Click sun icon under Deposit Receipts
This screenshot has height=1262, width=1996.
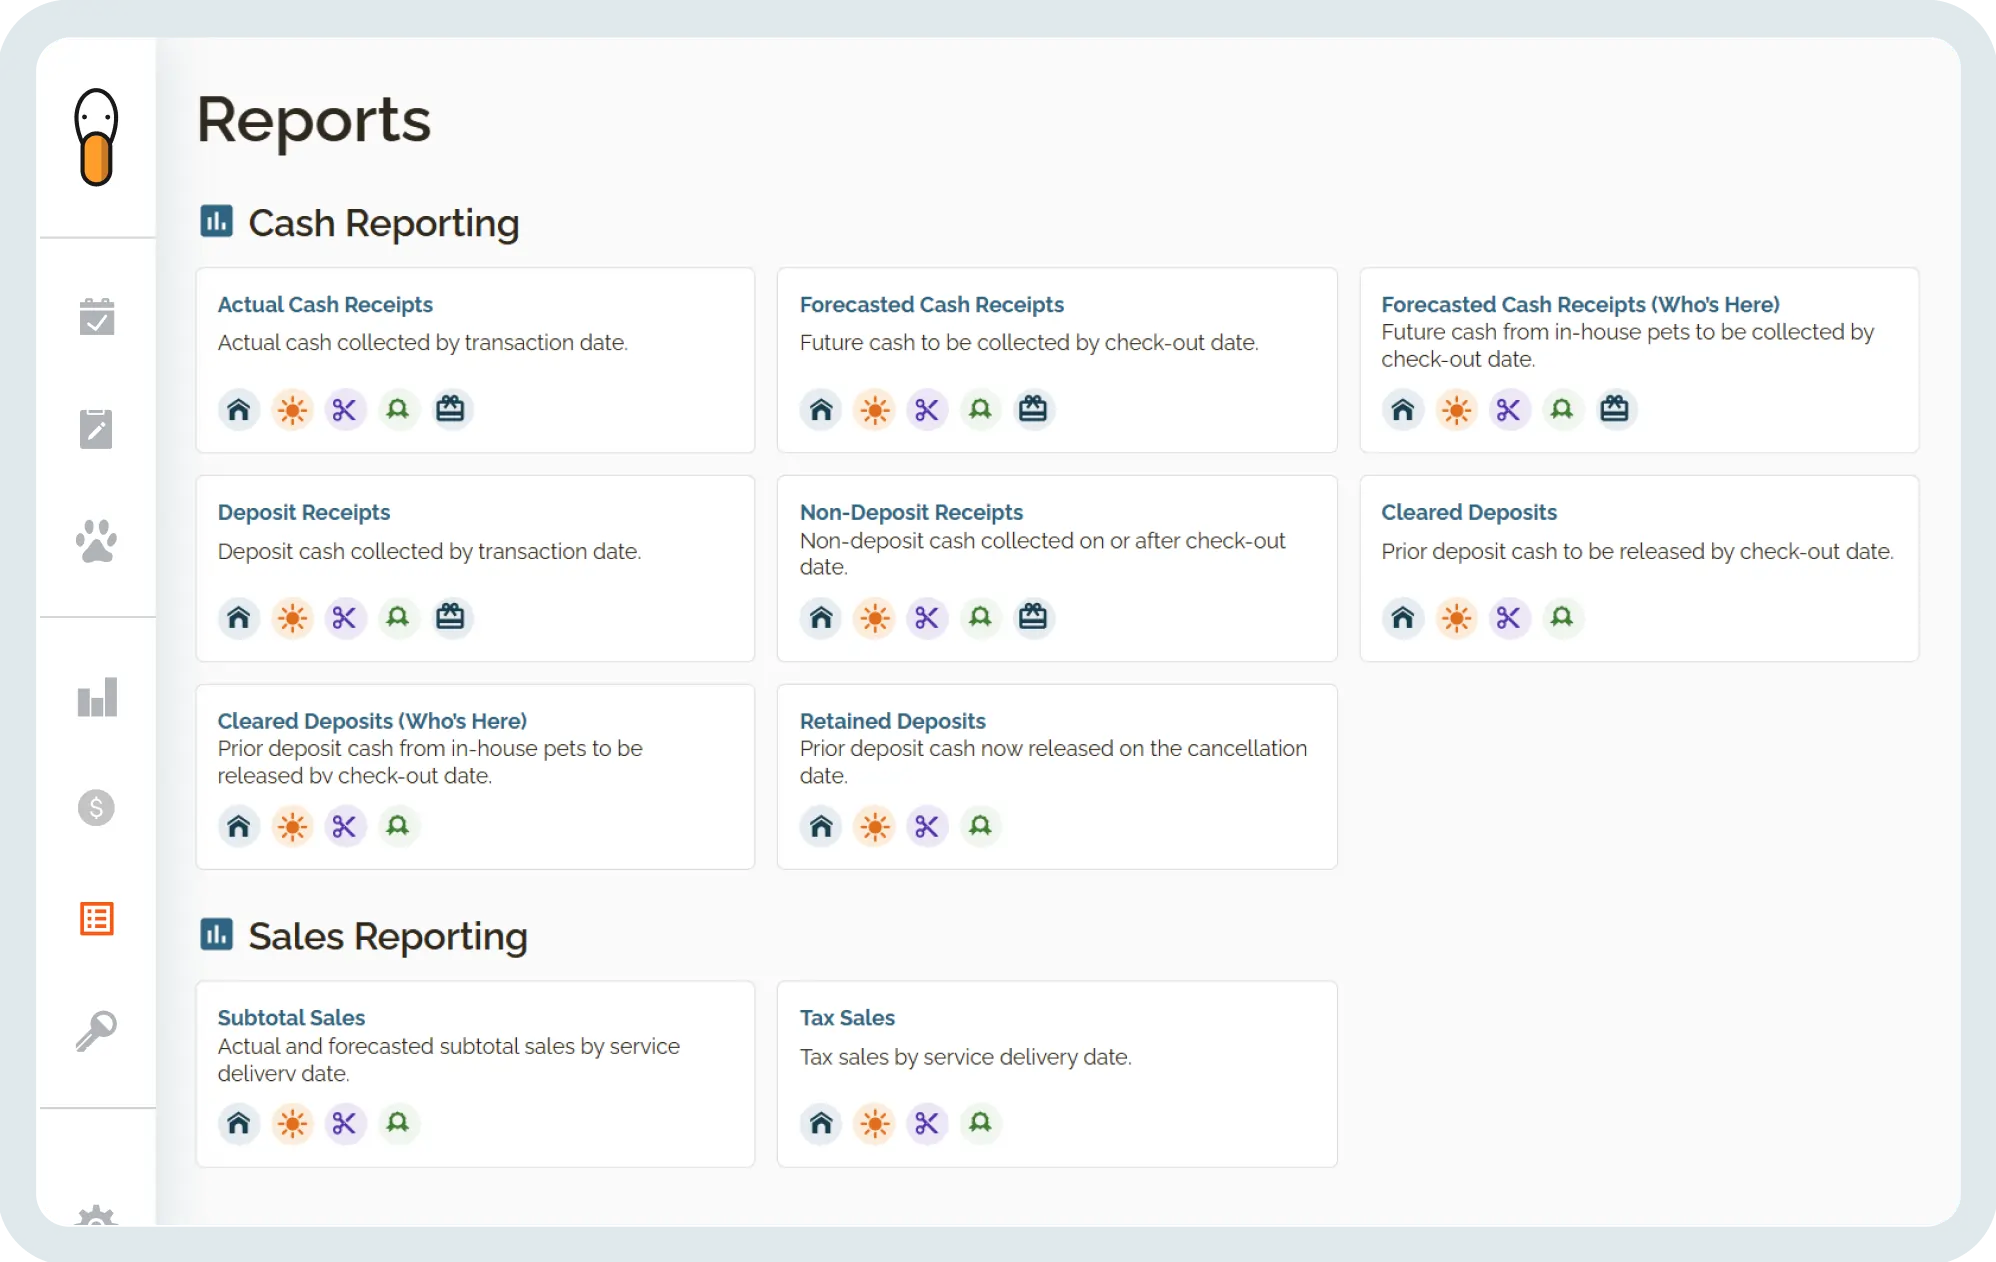click(x=292, y=618)
